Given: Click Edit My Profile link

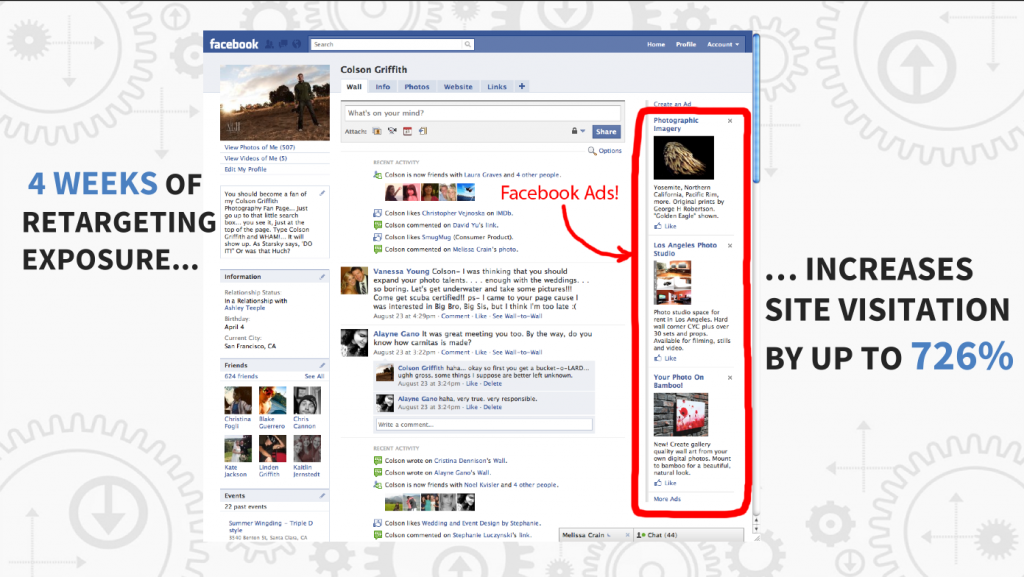Looking at the screenshot, I should [246, 169].
